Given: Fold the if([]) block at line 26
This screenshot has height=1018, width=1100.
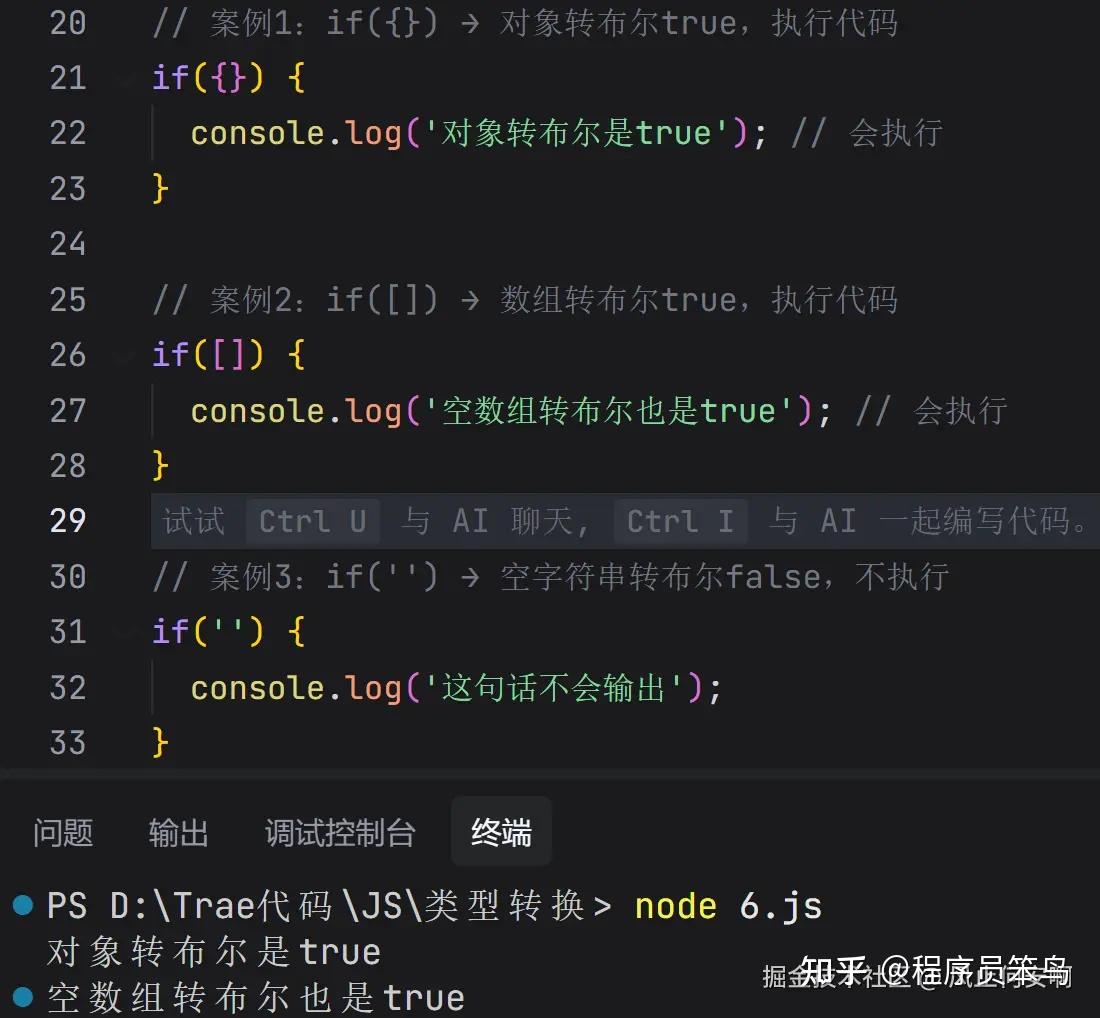Looking at the screenshot, I should tap(127, 355).
